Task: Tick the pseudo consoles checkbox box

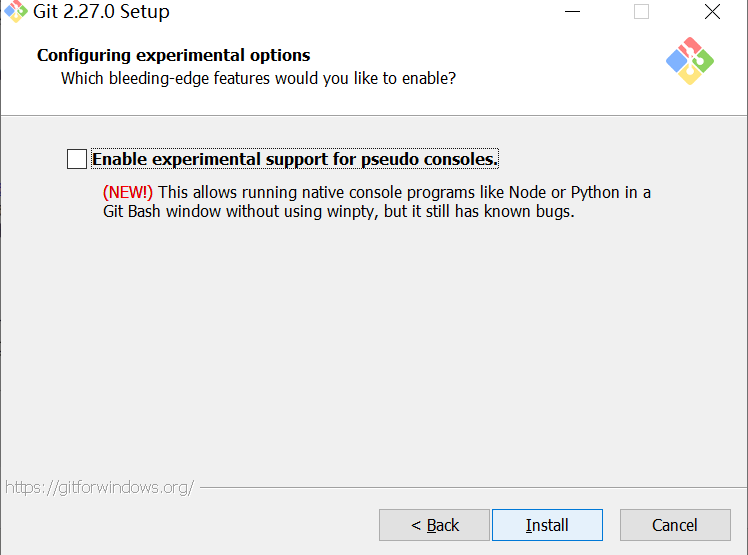Action: [x=77, y=159]
